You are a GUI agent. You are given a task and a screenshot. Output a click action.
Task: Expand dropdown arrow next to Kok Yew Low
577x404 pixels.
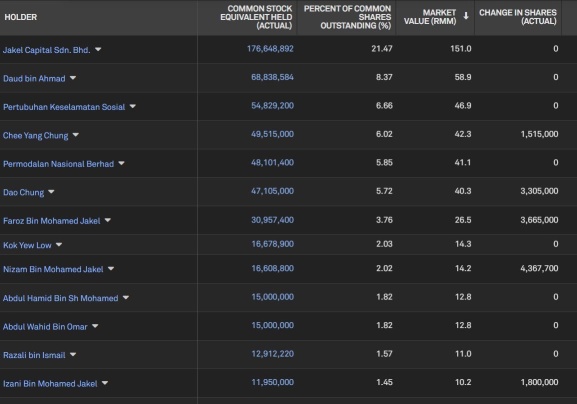tap(59, 244)
